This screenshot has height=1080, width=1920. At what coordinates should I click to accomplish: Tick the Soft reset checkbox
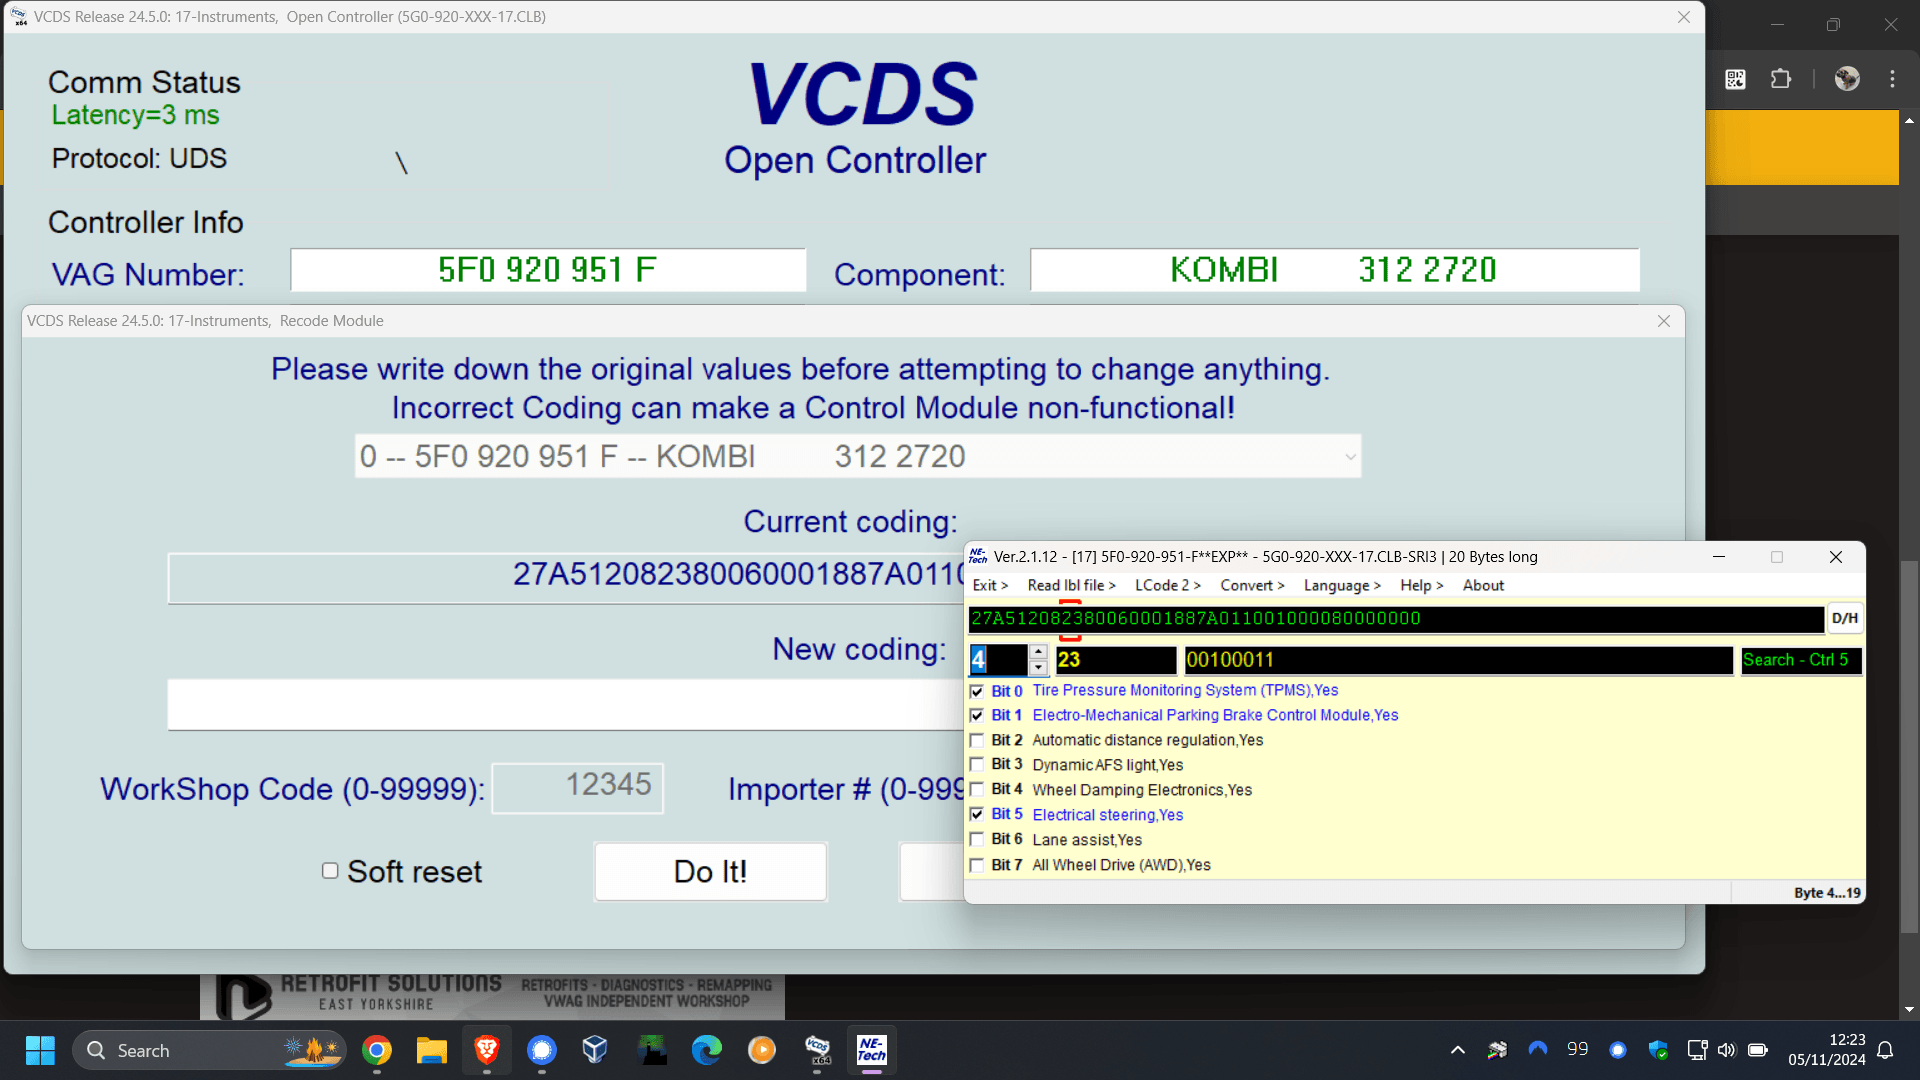(x=330, y=871)
